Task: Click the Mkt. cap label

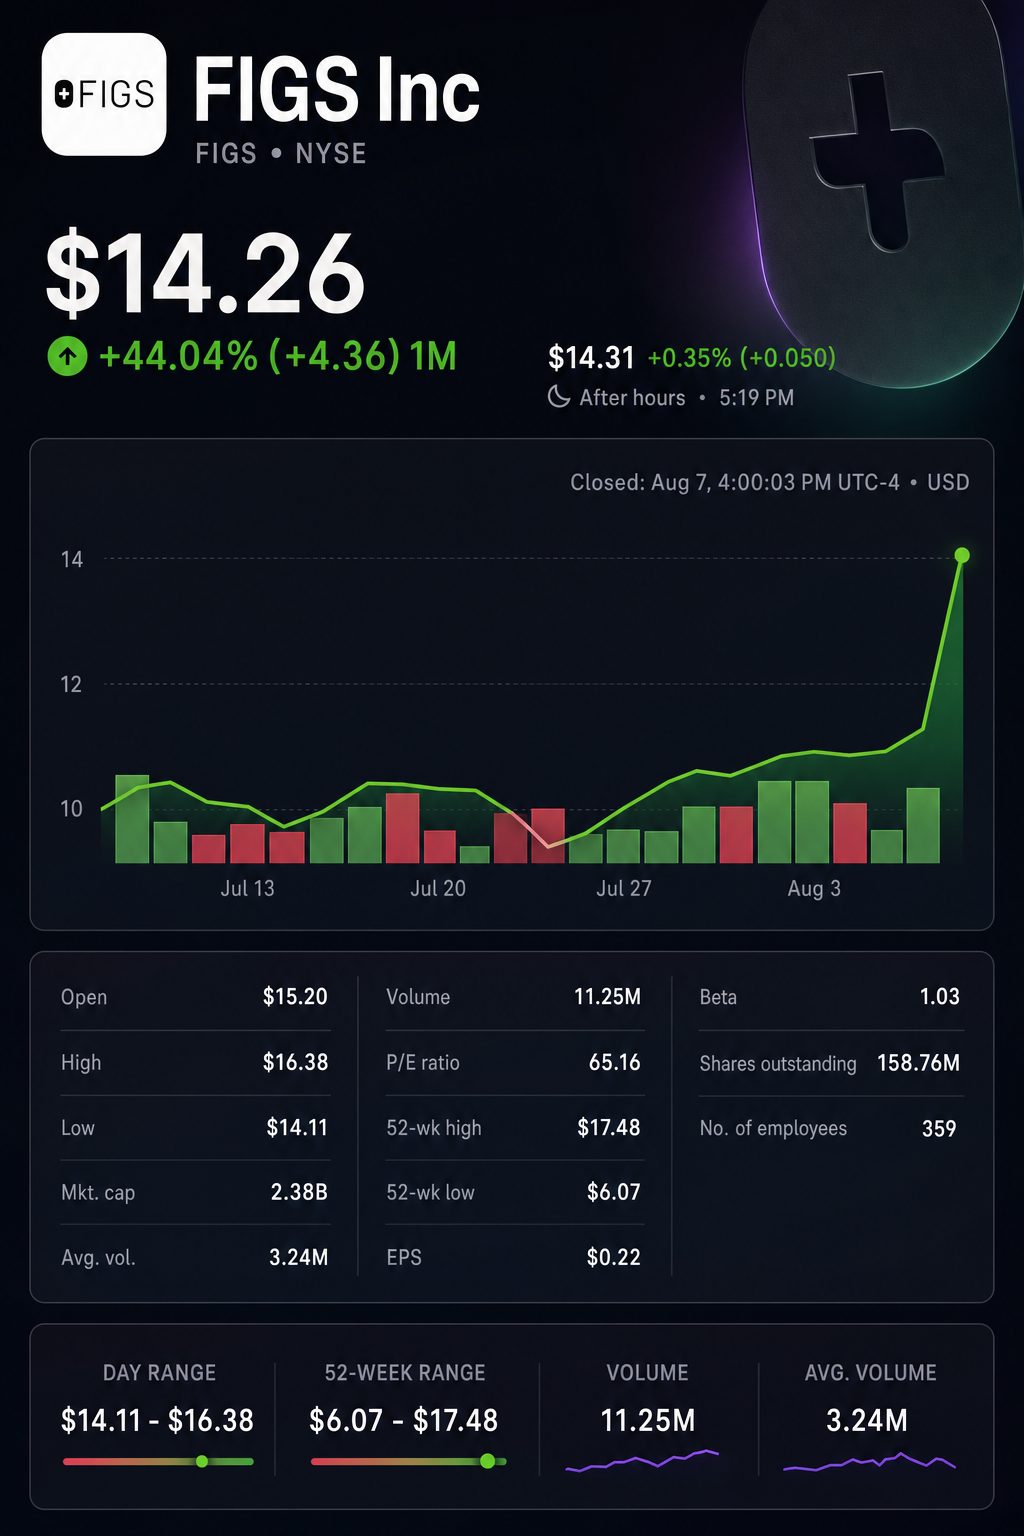Action: pyautogui.click(x=98, y=1192)
